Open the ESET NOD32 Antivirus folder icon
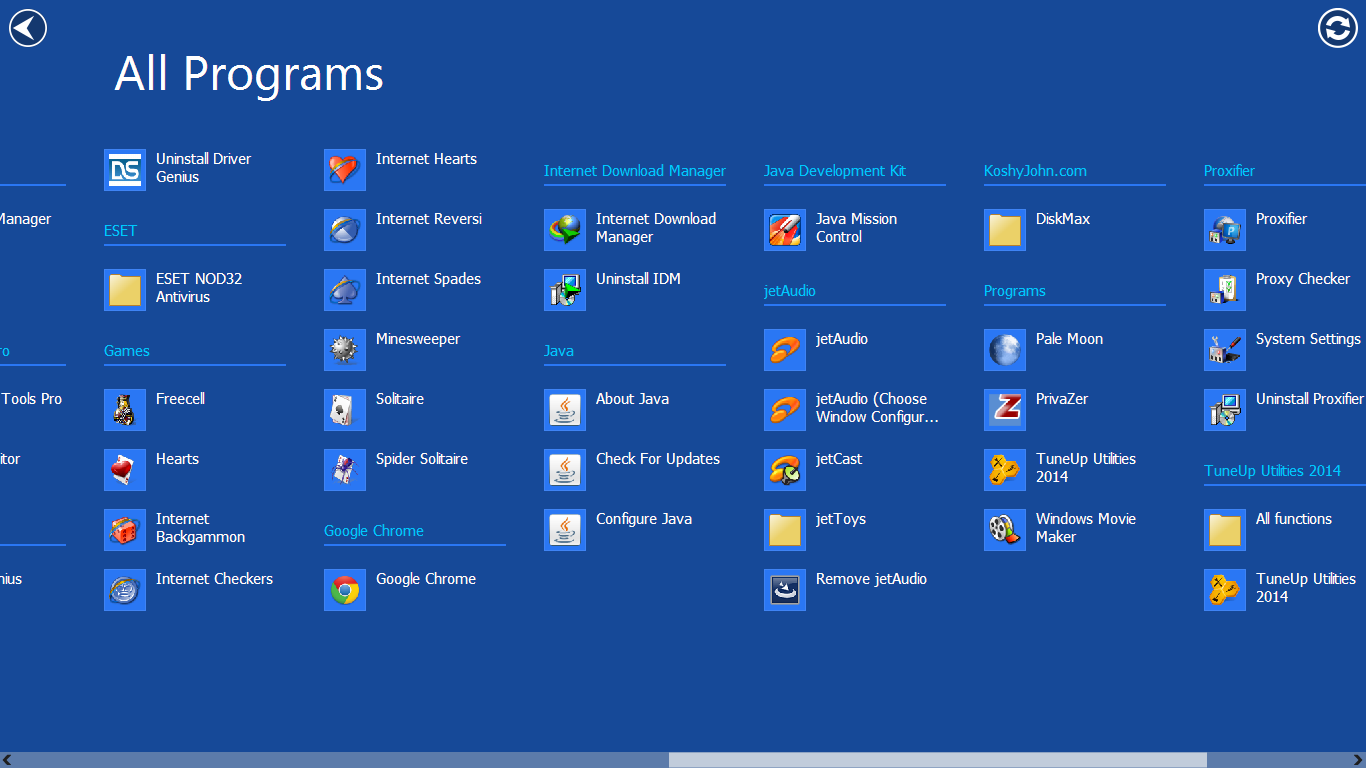Viewport: 1366px width, 768px height. point(125,290)
